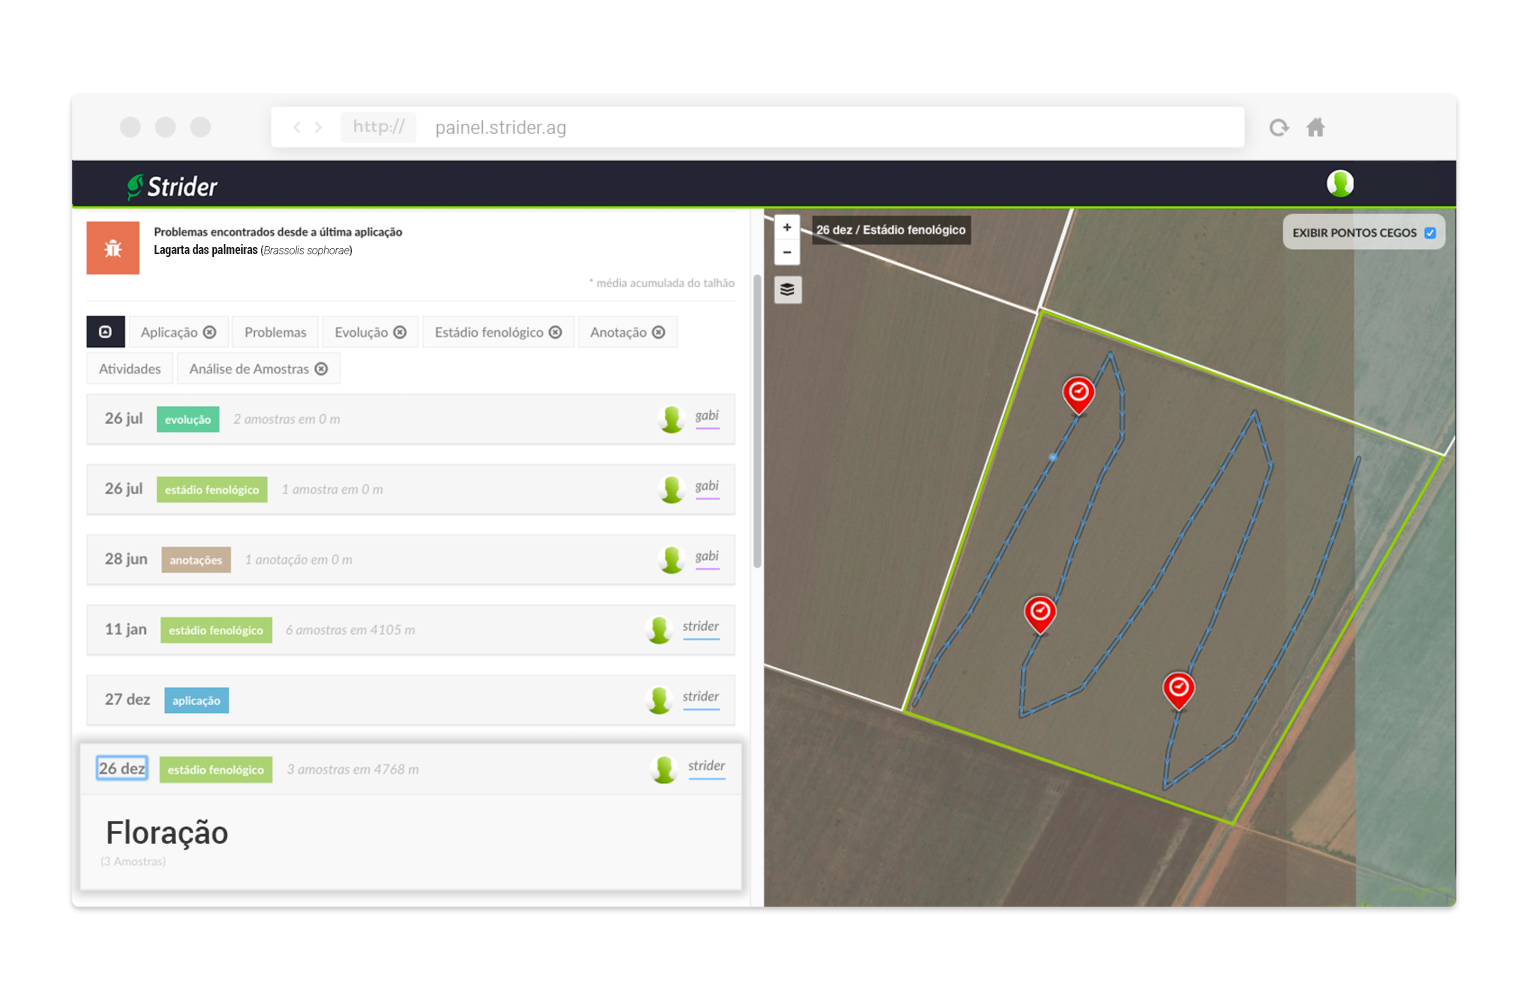This screenshot has width=1540, height=1000.
Task: Click the Strider logo
Action: point(172,186)
